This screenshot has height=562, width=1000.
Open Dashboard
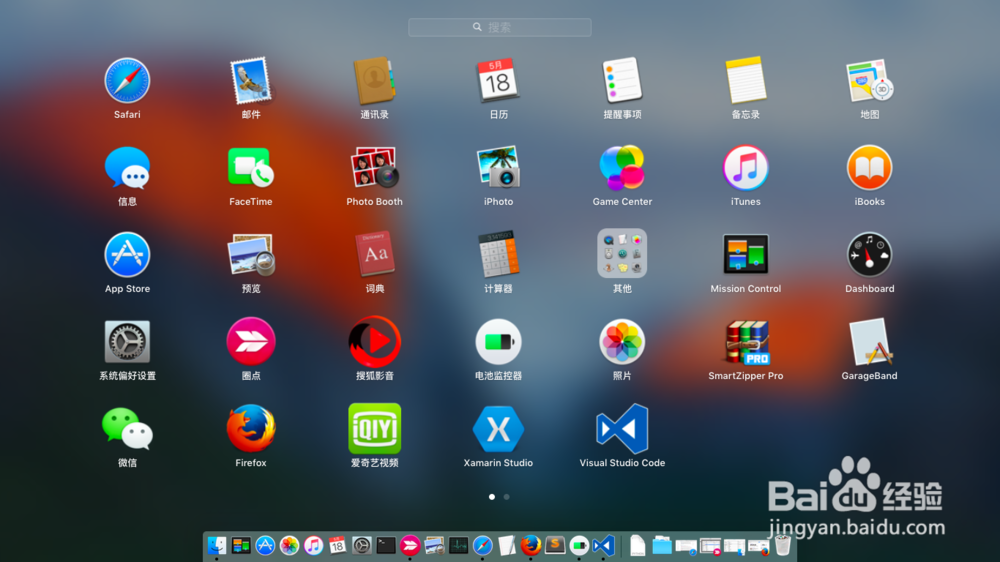point(869,255)
